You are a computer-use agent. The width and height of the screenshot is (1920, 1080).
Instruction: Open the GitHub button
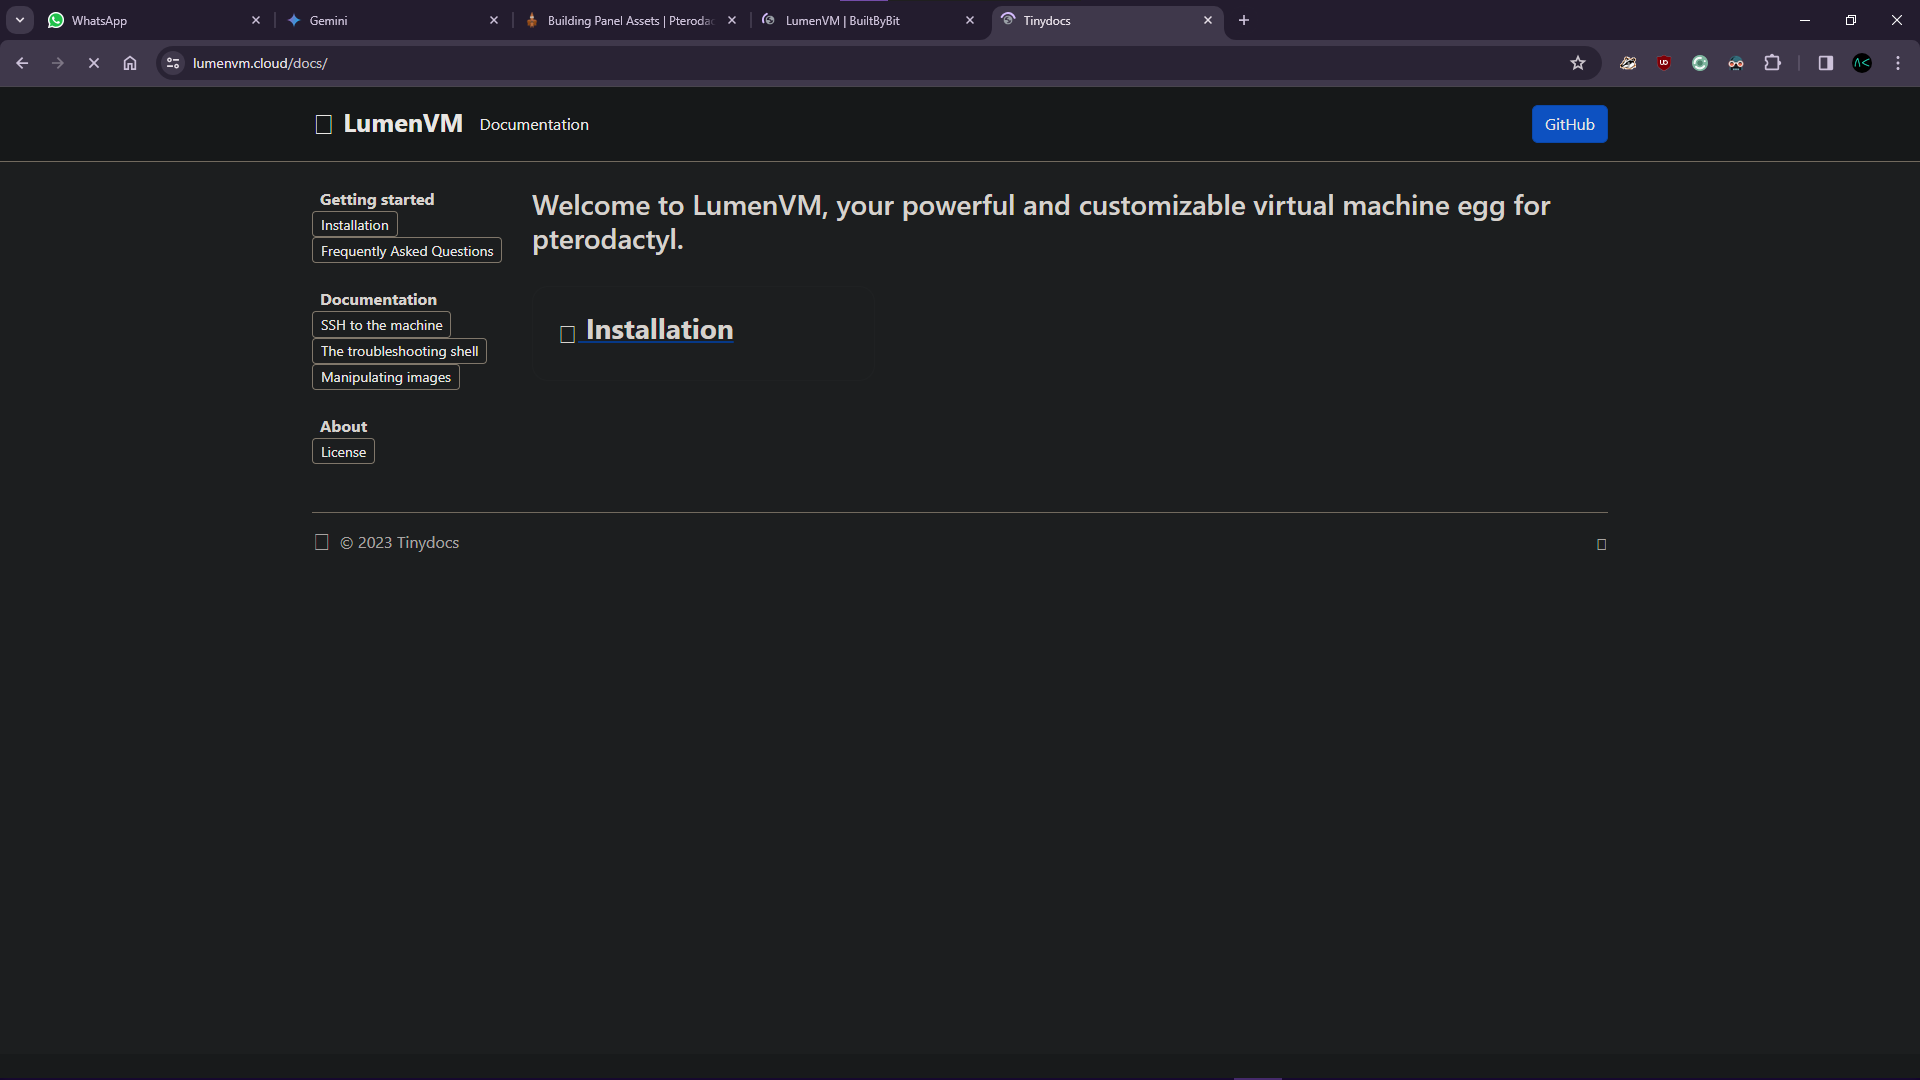[1569, 124]
